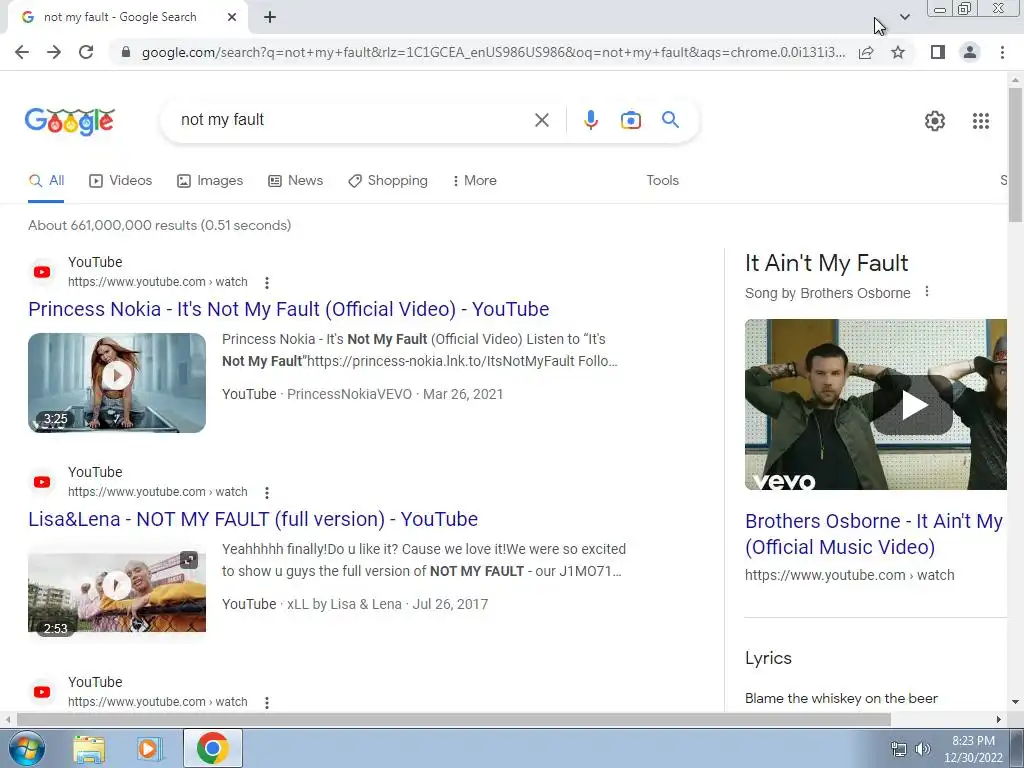Click the vertical scrollbar down arrow
Image resolution: width=1024 pixels, height=768 pixels.
click(1015, 702)
